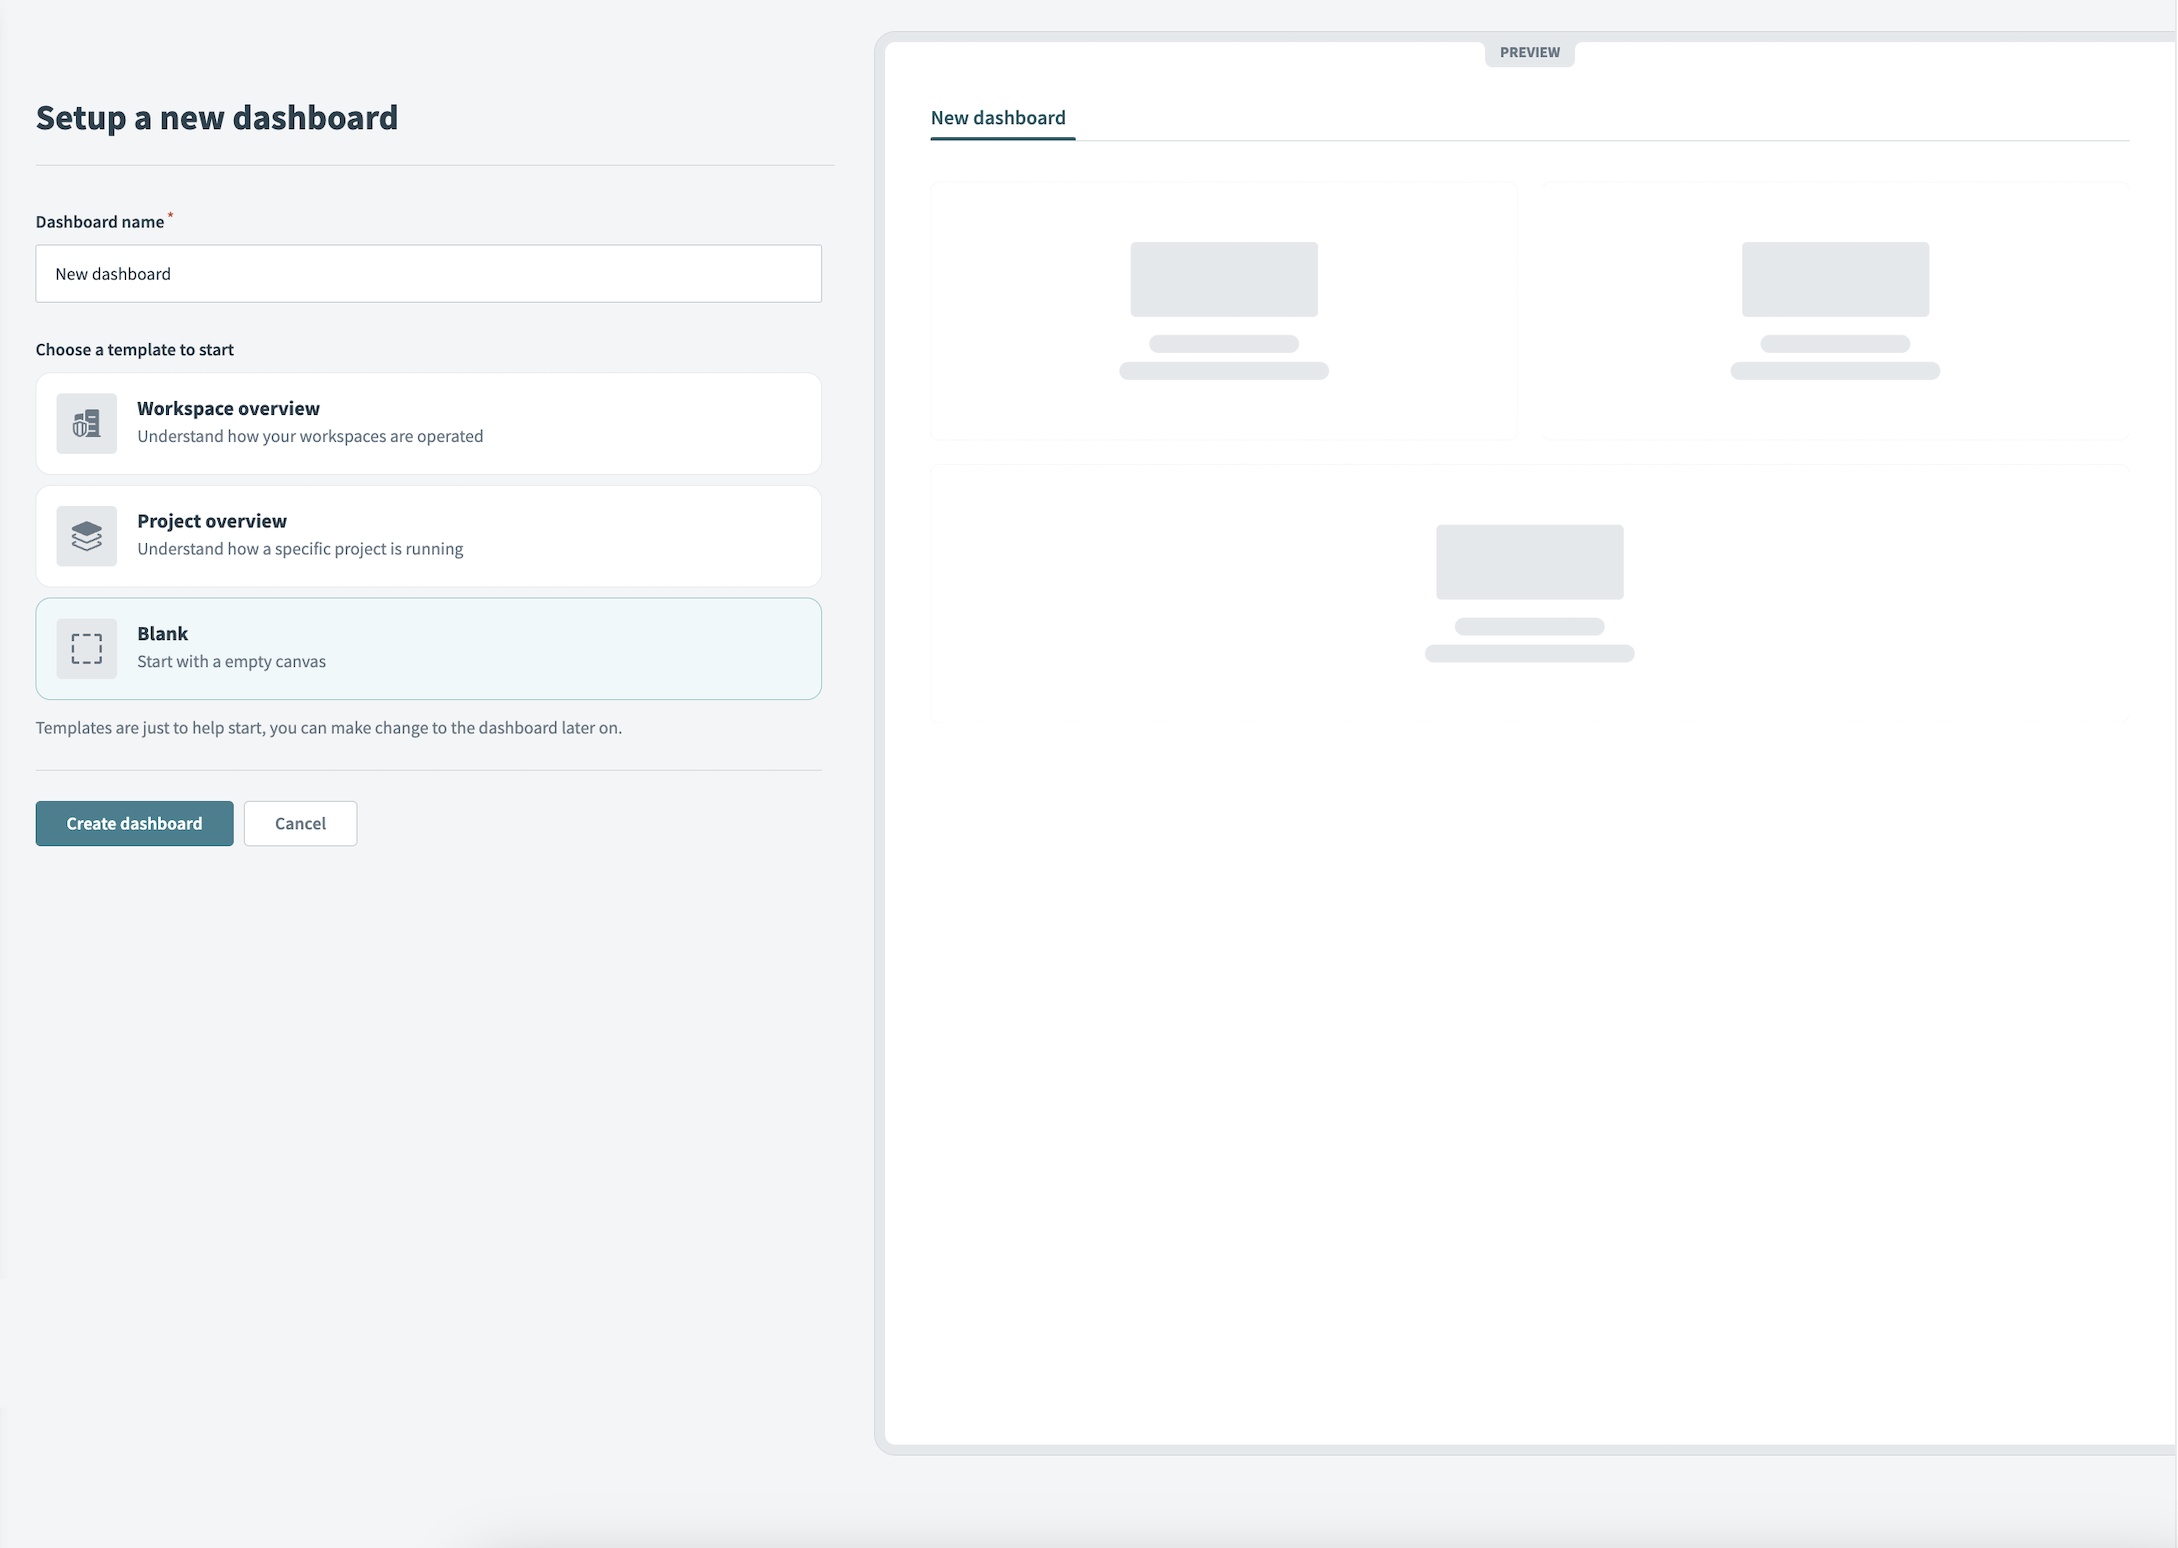The height and width of the screenshot is (1548, 2178).
Task: Click the Project overview title text
Action: (212, 521)
